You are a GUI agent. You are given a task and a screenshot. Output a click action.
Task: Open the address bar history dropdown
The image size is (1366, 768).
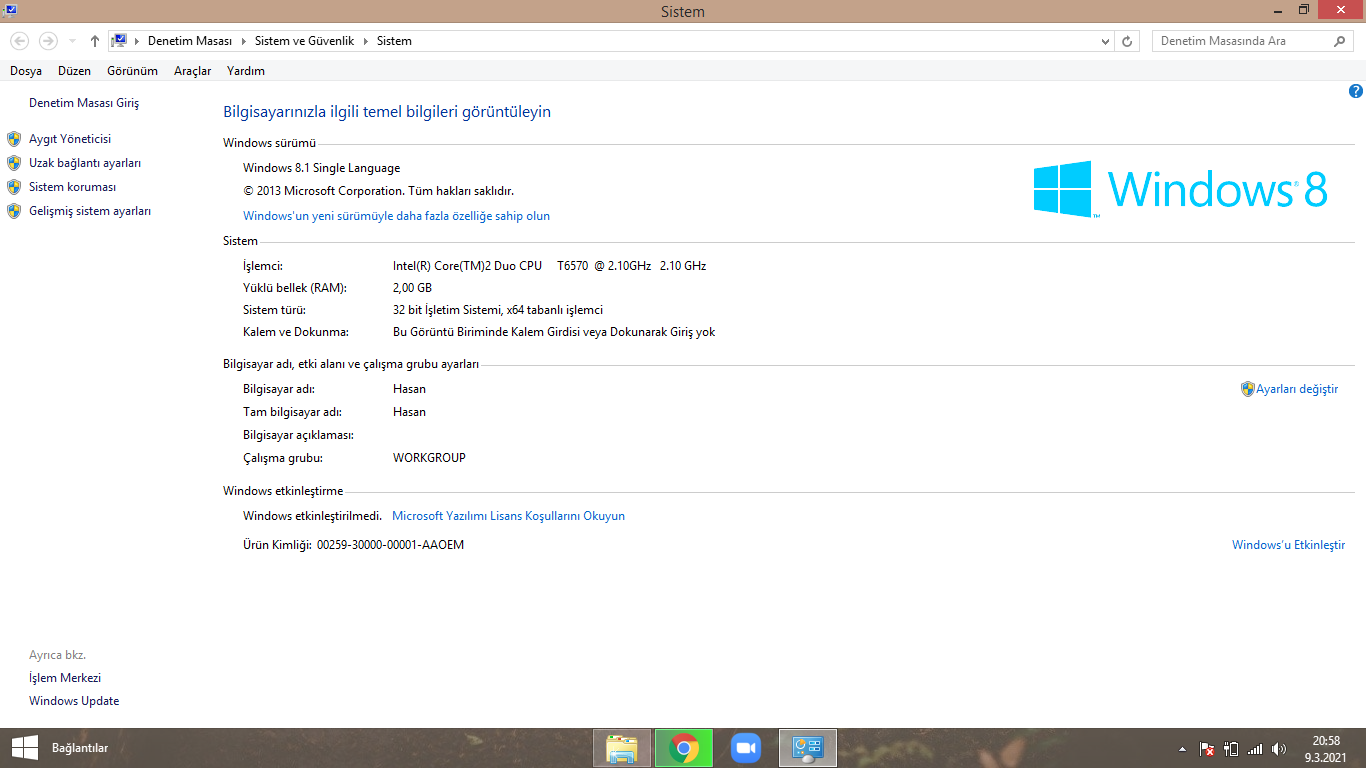tap(1105, 41)
